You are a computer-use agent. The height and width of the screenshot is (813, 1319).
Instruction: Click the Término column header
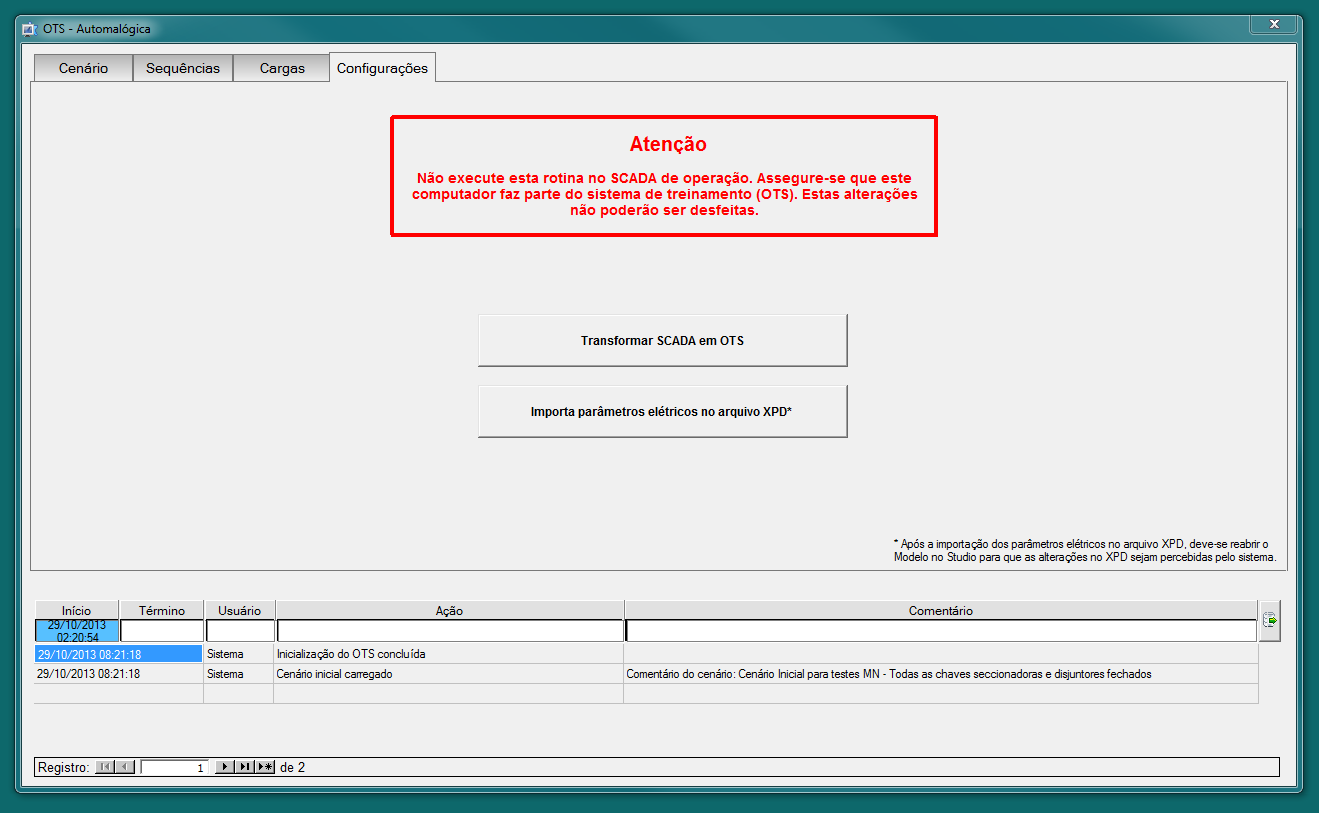162,610
